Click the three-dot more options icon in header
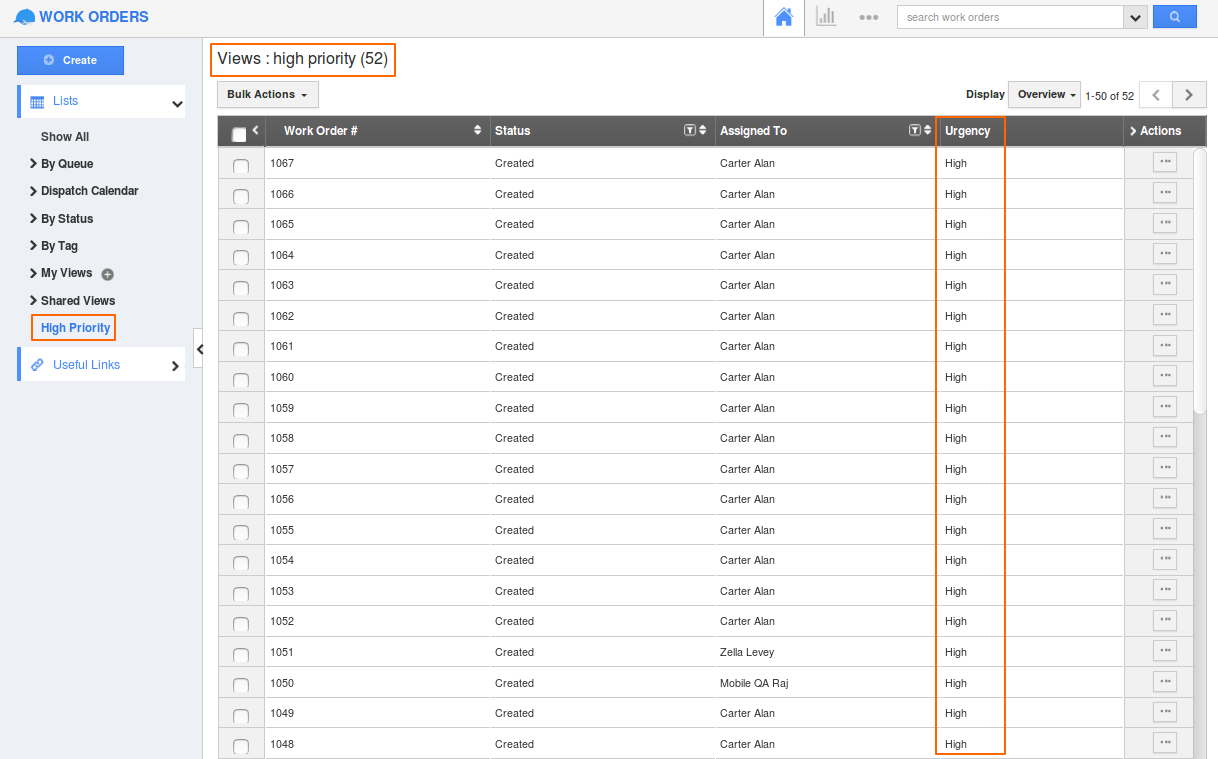1218x759 pixels. [x=868, y=17]
